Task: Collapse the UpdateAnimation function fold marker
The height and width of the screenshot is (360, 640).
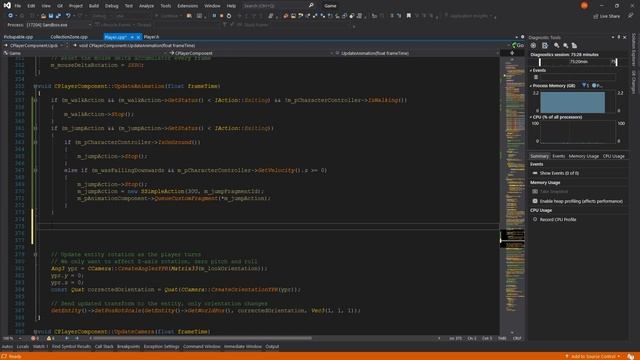Action: pyautogui.click(x=36, y=86)
